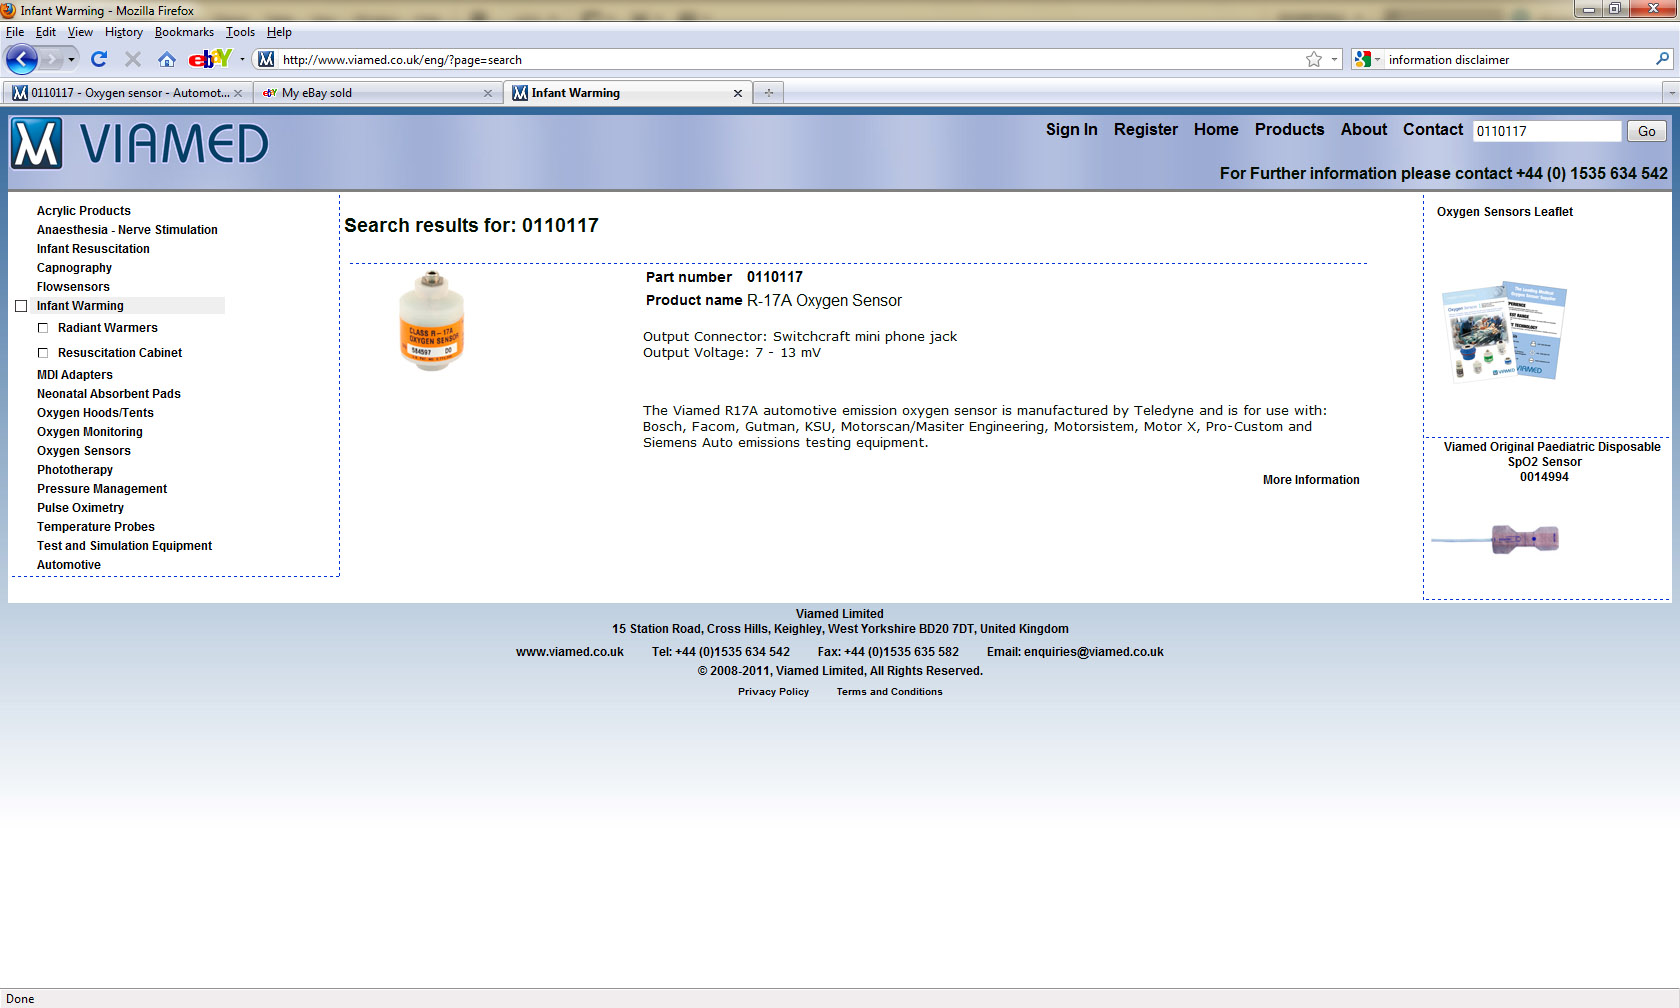
Task: Expand the list all tabs dropdown
Action: [x=1670, y=93]
